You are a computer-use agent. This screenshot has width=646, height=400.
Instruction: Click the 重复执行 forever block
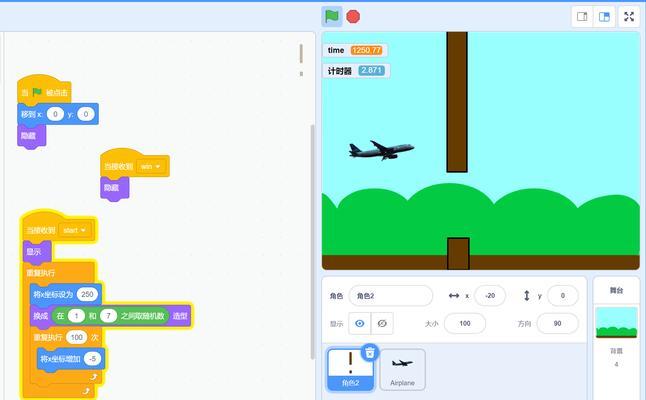click(x=40, y=273)
